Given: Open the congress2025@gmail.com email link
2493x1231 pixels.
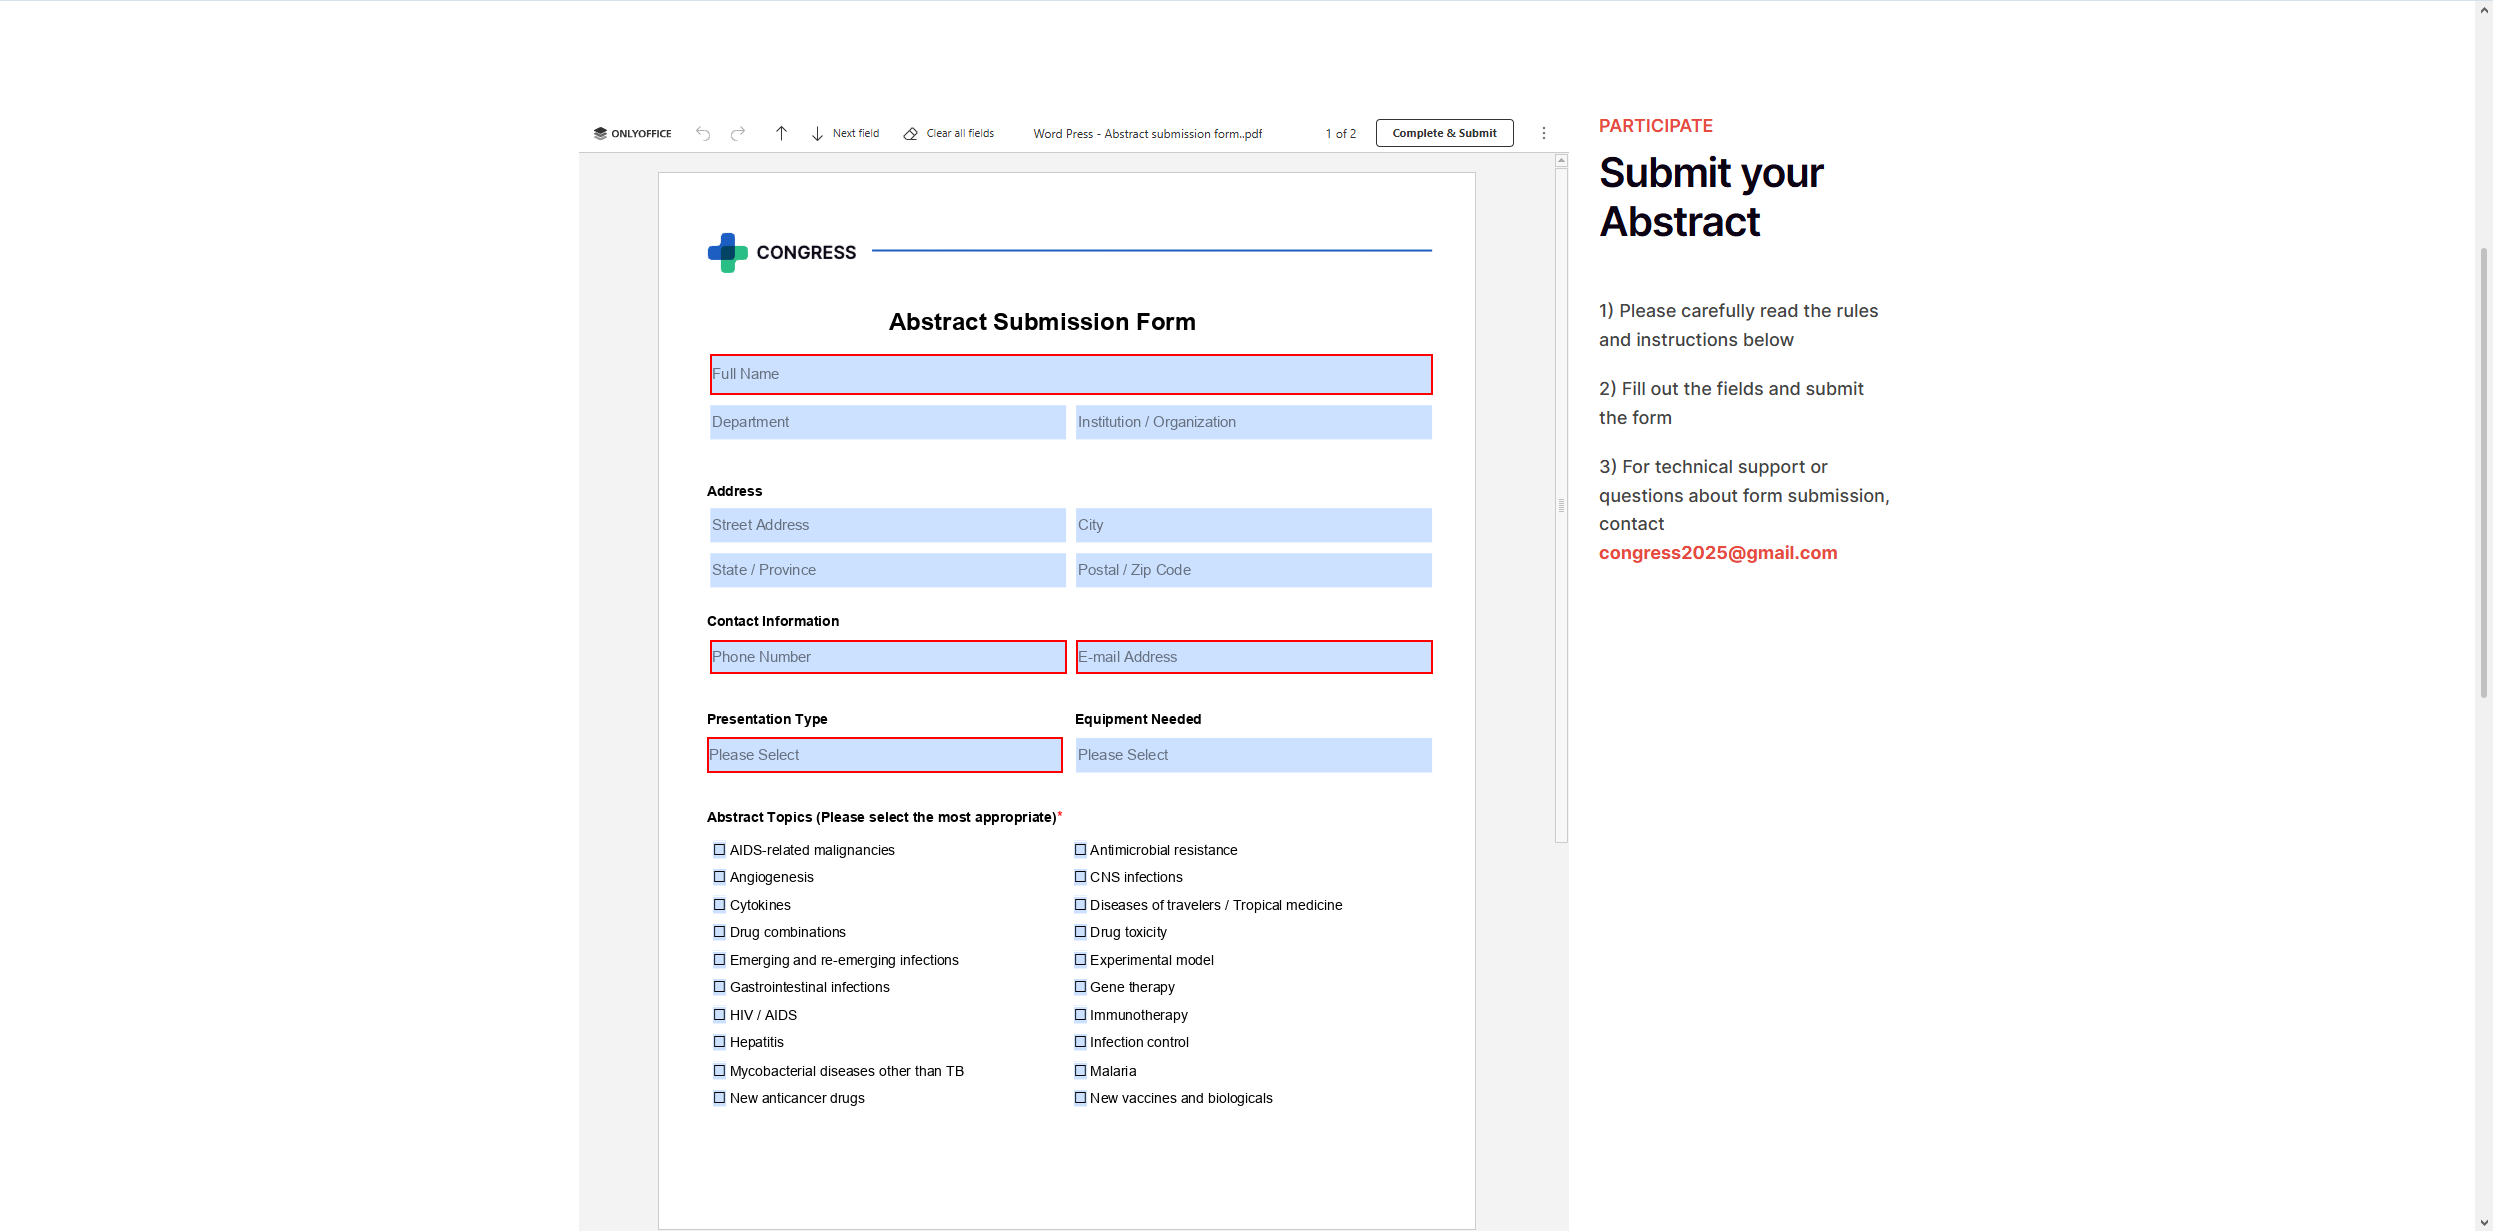Looking at the screenshot, I should pyautogui.click(x=1717, y=553).
